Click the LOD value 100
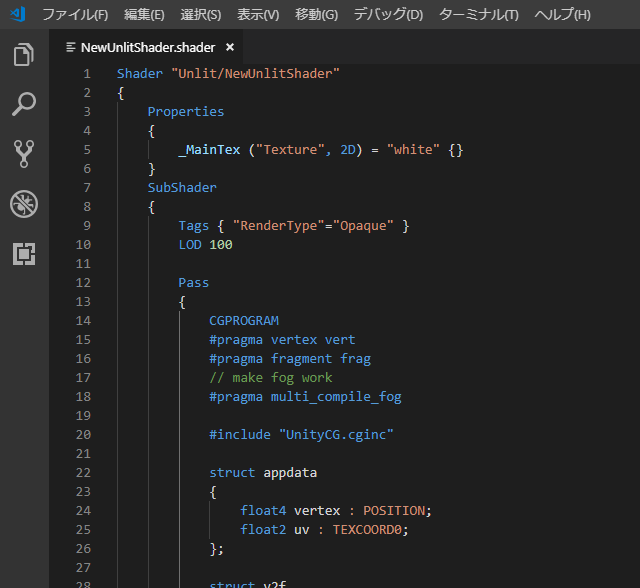 221,245
